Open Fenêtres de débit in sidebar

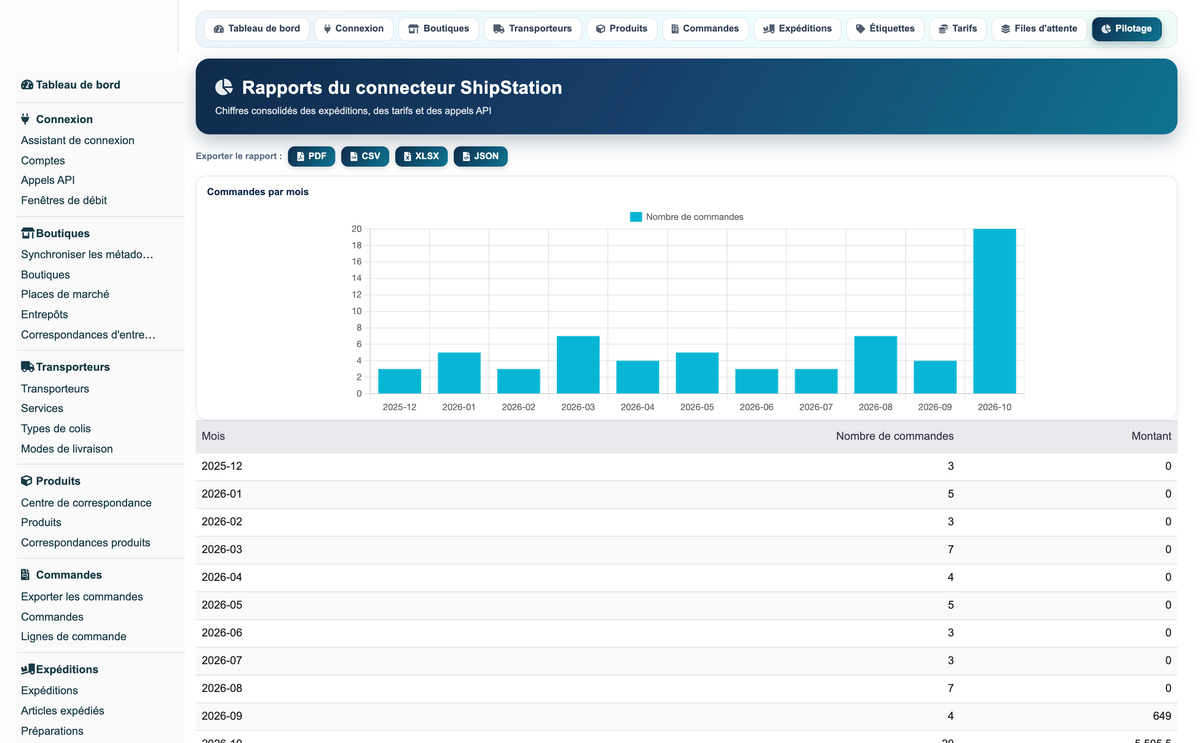pyautogui.click(x=64, y=201)
